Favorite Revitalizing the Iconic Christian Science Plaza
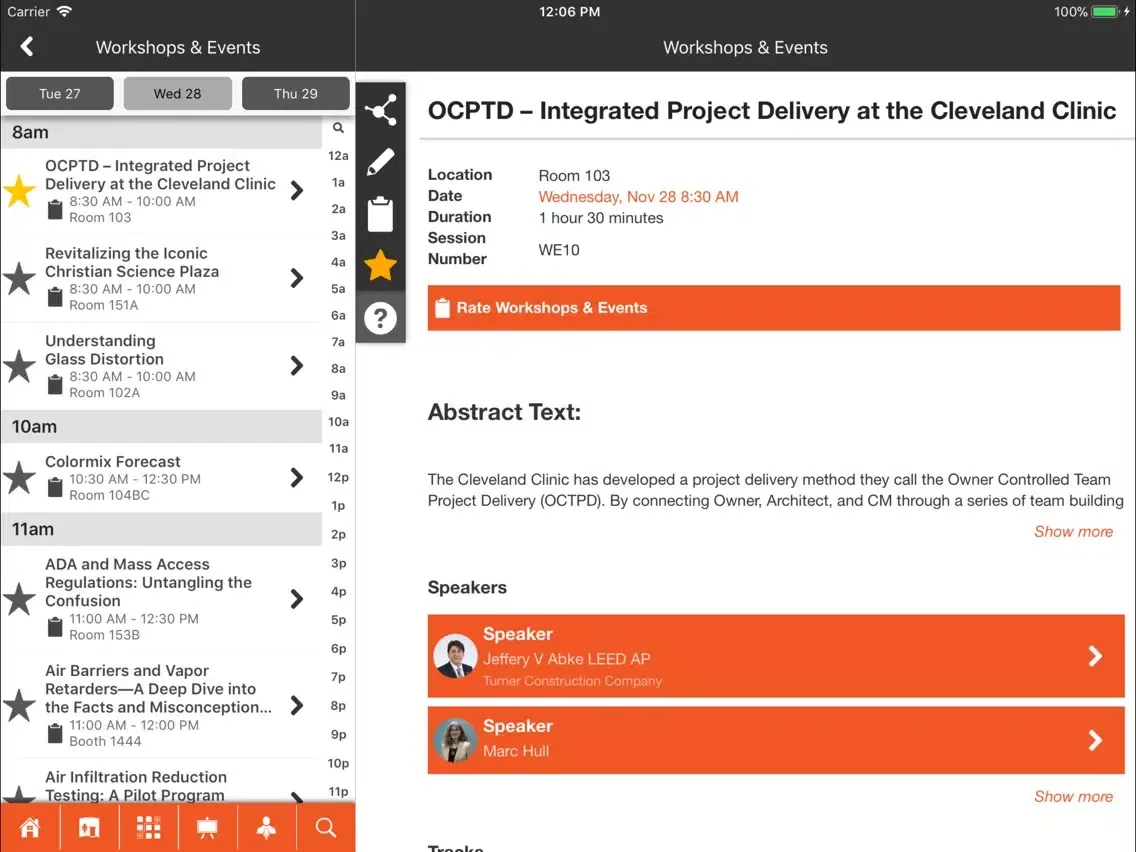This screenshot has height=852, width=1136. (x=20, y=279)
